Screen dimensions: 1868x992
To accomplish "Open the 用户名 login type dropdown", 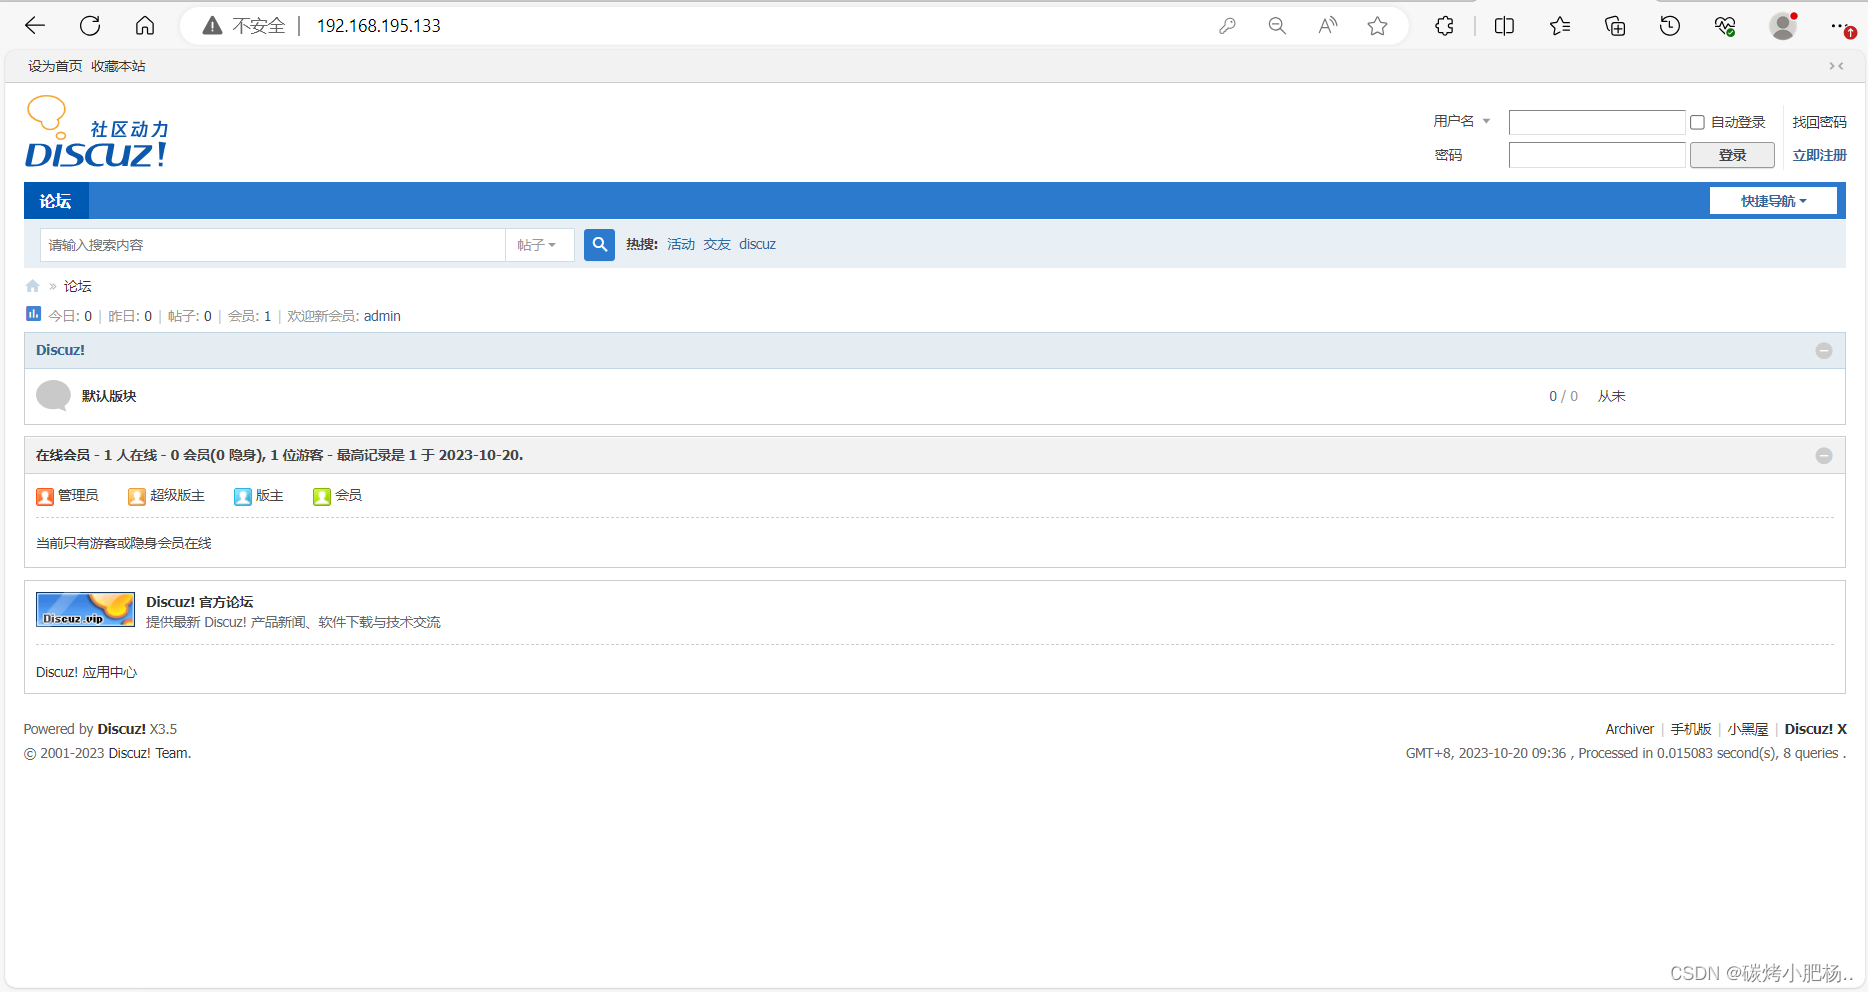I will pos(1461,121).
